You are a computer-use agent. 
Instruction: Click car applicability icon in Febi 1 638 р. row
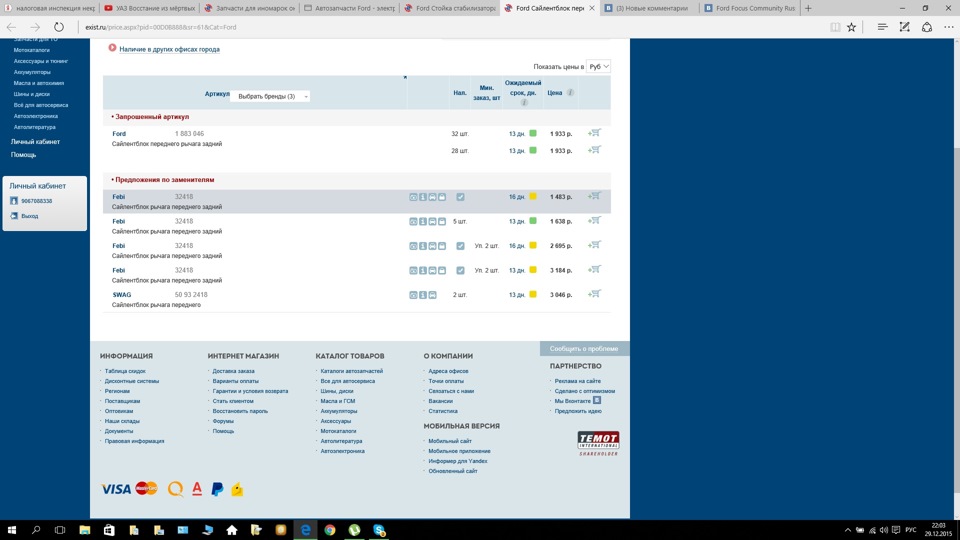click(432, 222)
